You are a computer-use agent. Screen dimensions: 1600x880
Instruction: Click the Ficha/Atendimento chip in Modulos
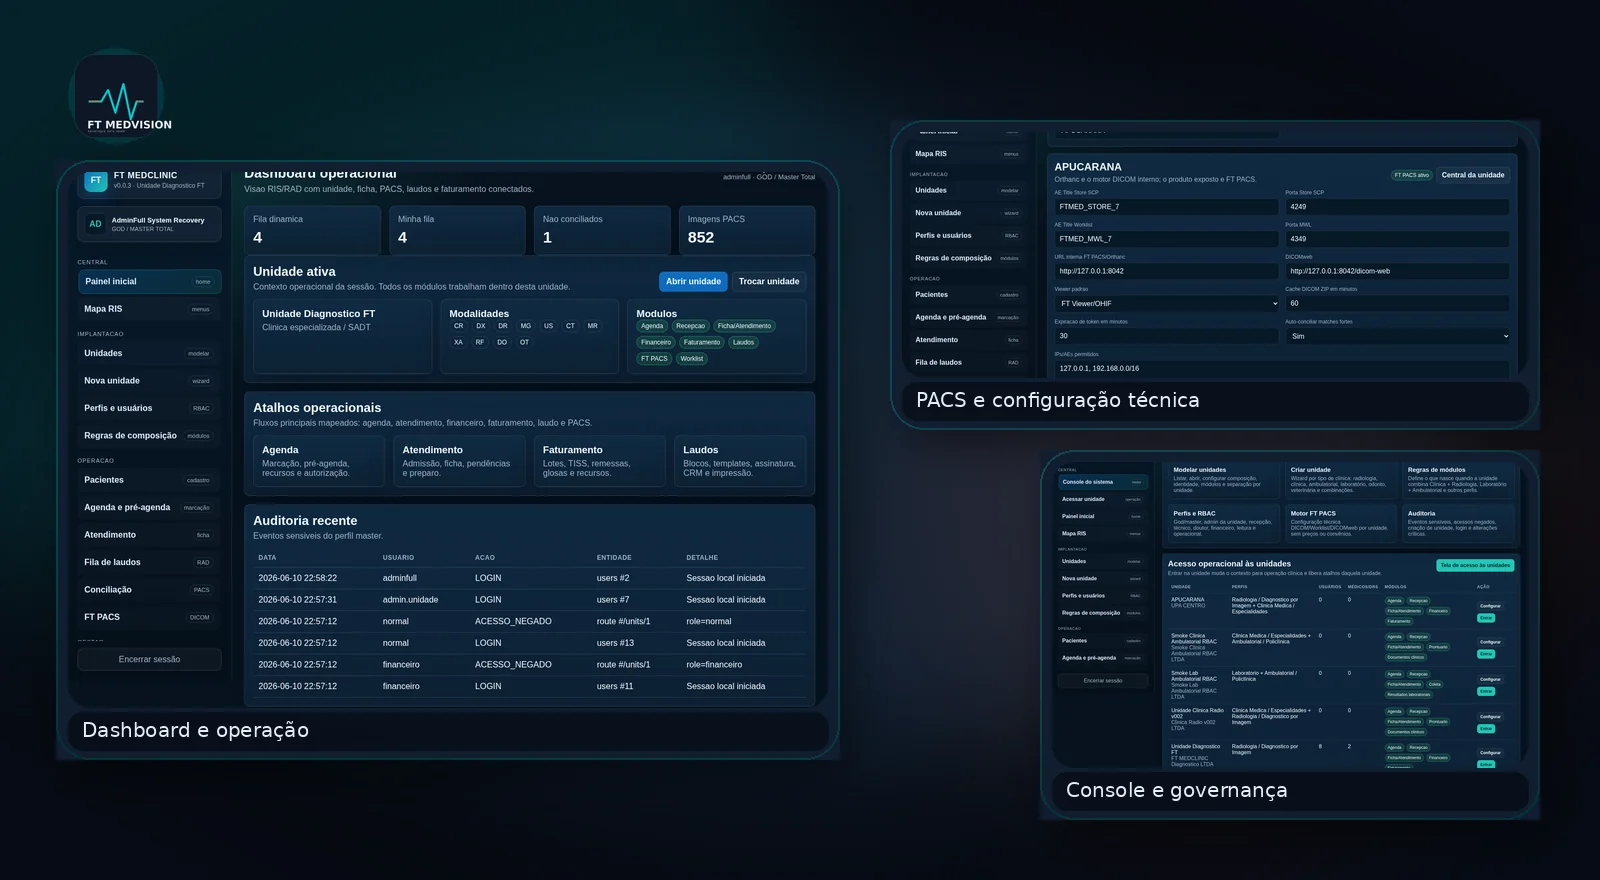tap(744, 326)
